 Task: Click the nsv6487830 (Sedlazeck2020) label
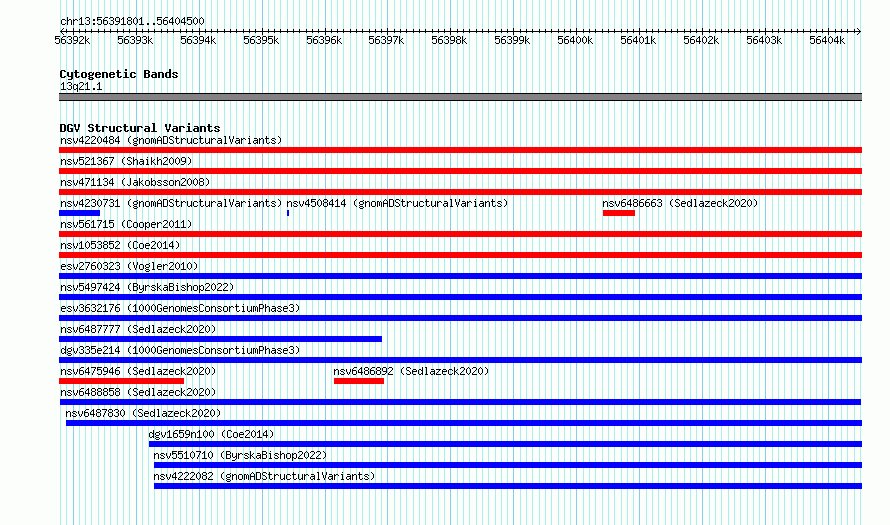(143, 413)
